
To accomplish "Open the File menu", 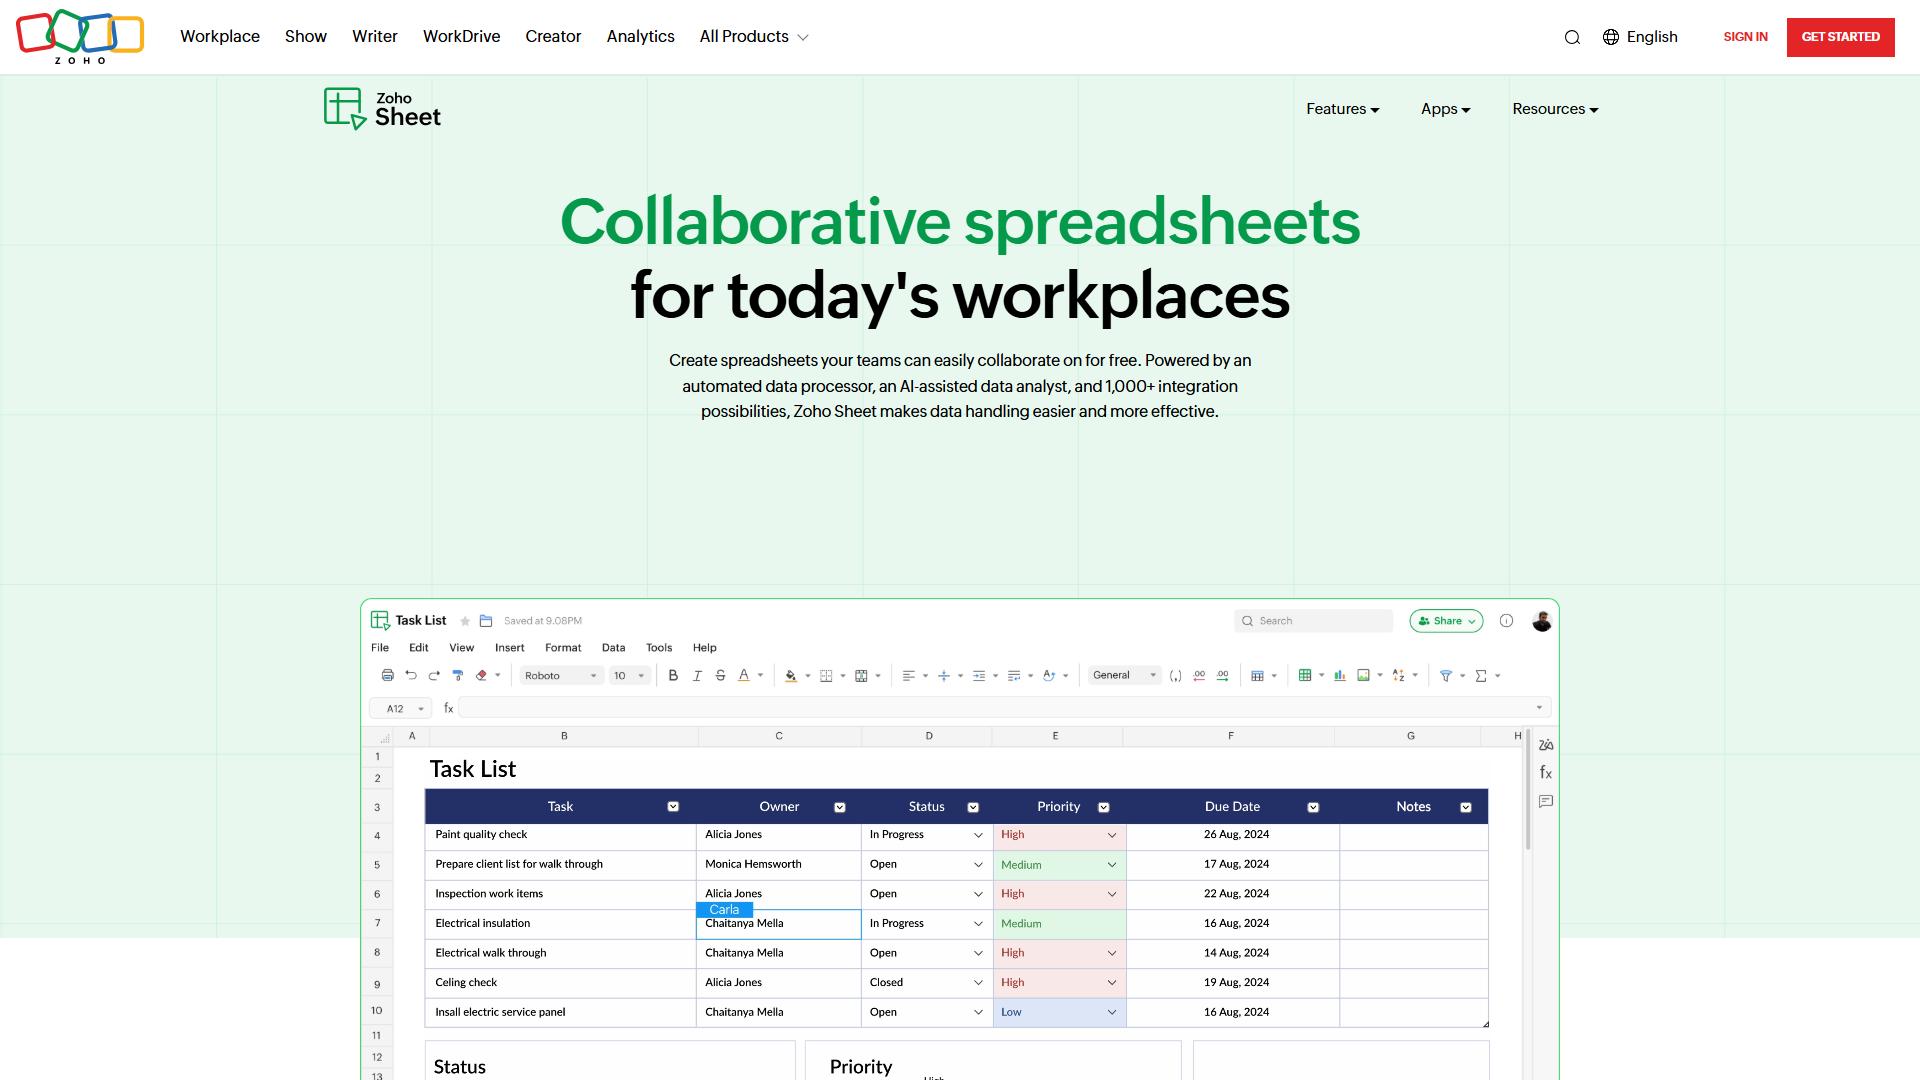I will click(380, 648).
